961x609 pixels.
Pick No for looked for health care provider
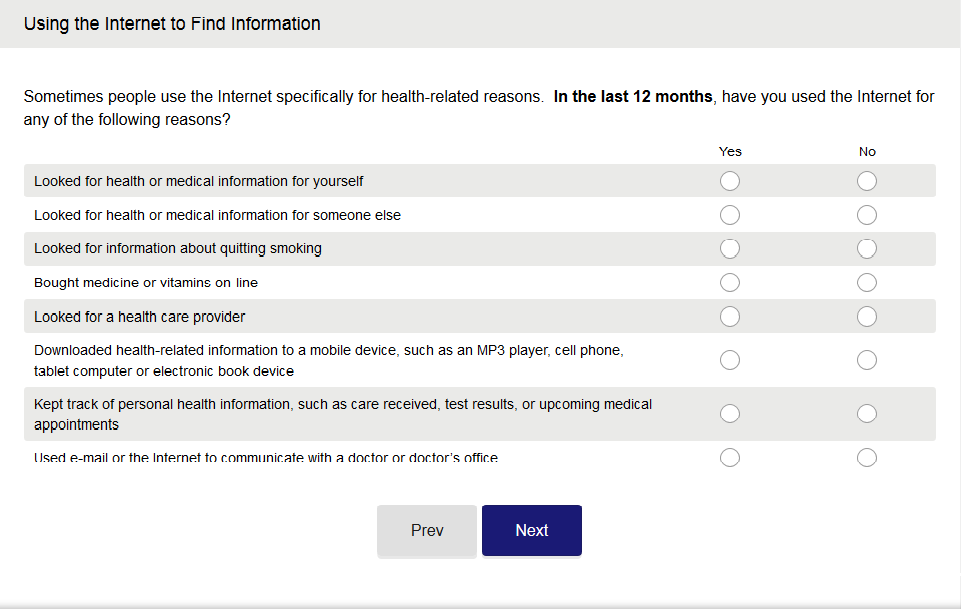click(x=867, y=317)
